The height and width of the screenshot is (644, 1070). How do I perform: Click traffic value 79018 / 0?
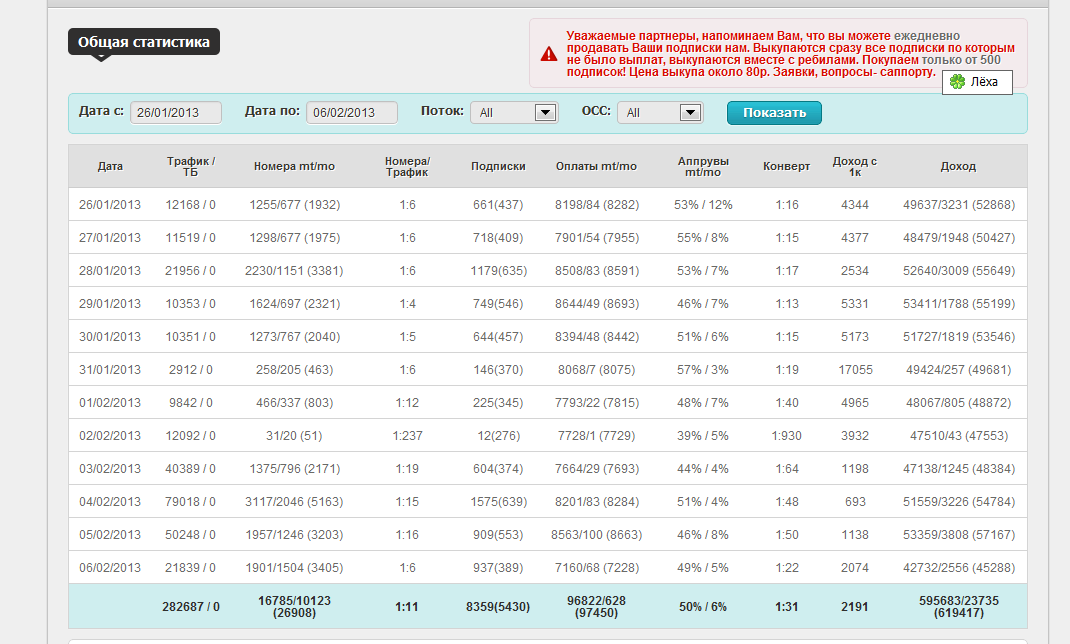click(190, 501)
